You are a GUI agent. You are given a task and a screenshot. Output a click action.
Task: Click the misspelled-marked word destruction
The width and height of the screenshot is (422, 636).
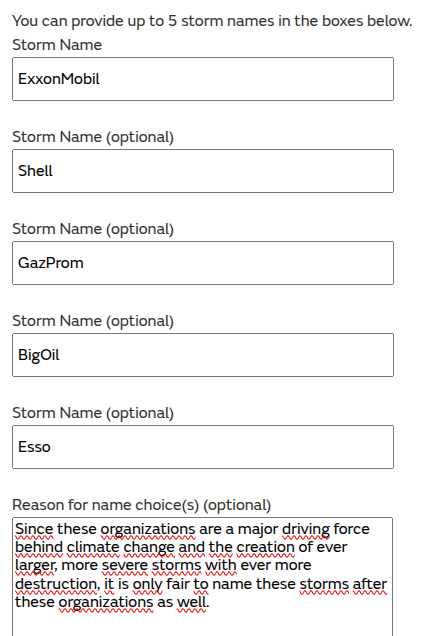click(x=58, y=584)
